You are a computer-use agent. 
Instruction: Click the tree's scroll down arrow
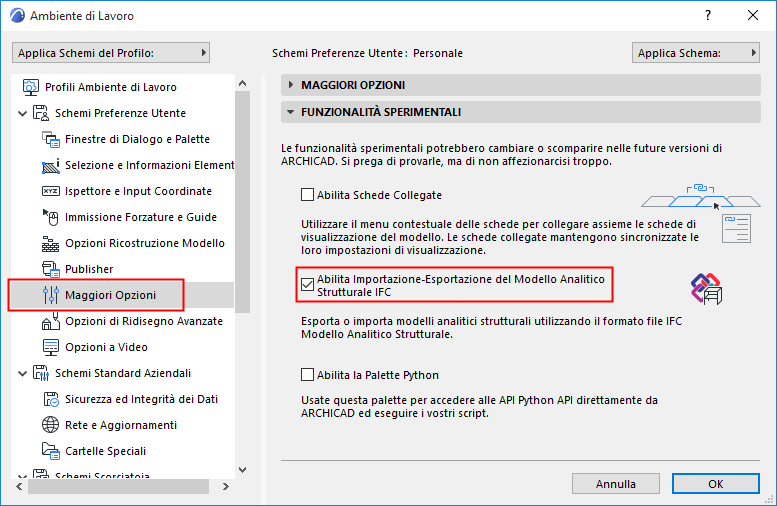click(242, 469)
